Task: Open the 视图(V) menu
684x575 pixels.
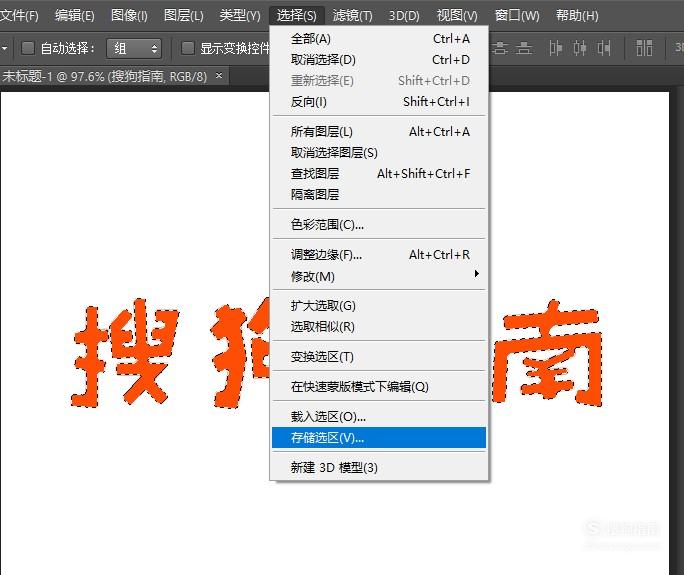Action: click(457, 16)
